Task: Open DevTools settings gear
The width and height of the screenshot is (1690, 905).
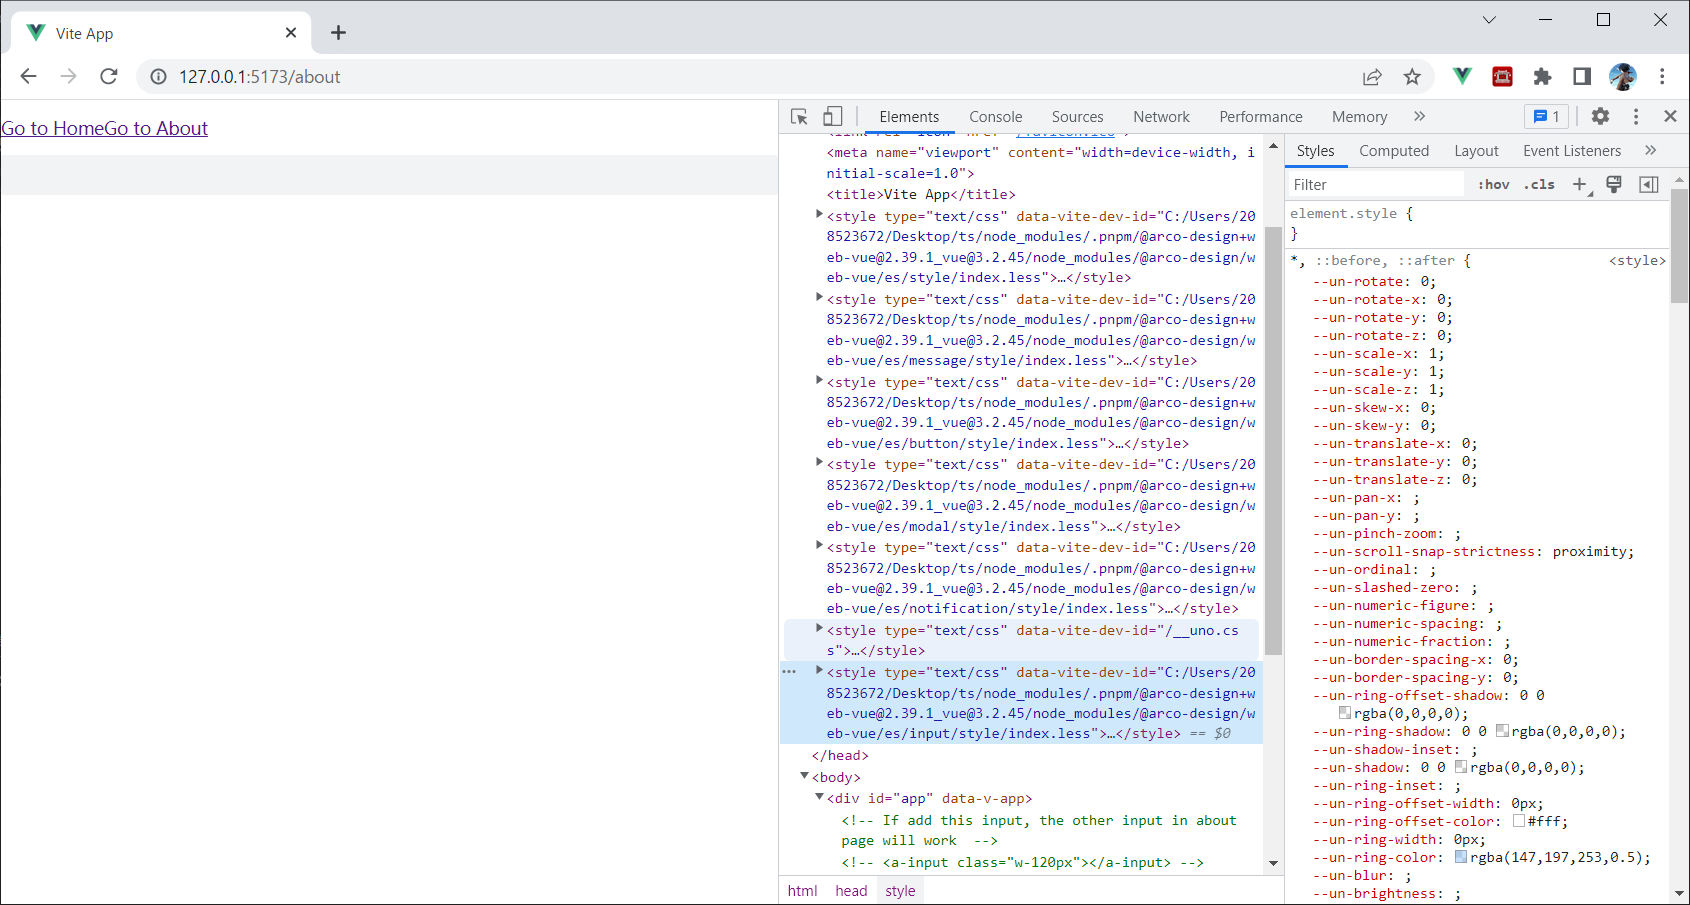Action: [1600, 116]
